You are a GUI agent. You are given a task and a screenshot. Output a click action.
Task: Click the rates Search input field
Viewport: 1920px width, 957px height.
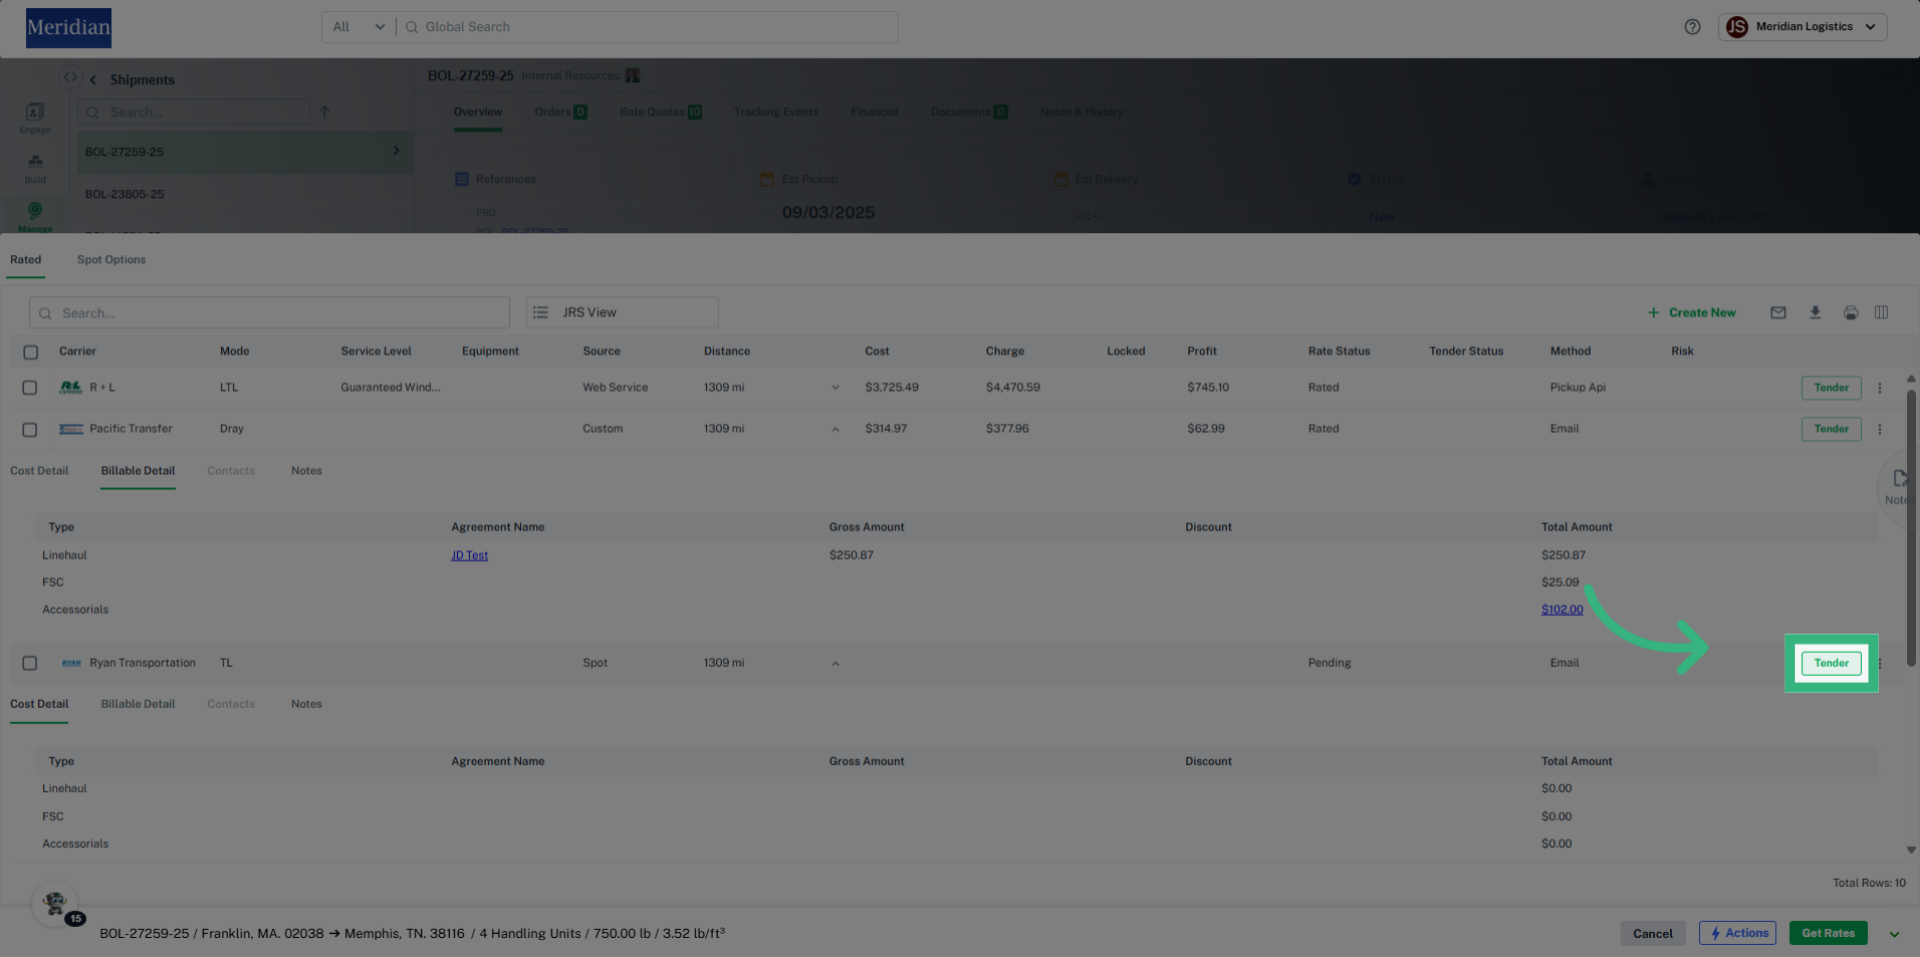tap(270, 313)
